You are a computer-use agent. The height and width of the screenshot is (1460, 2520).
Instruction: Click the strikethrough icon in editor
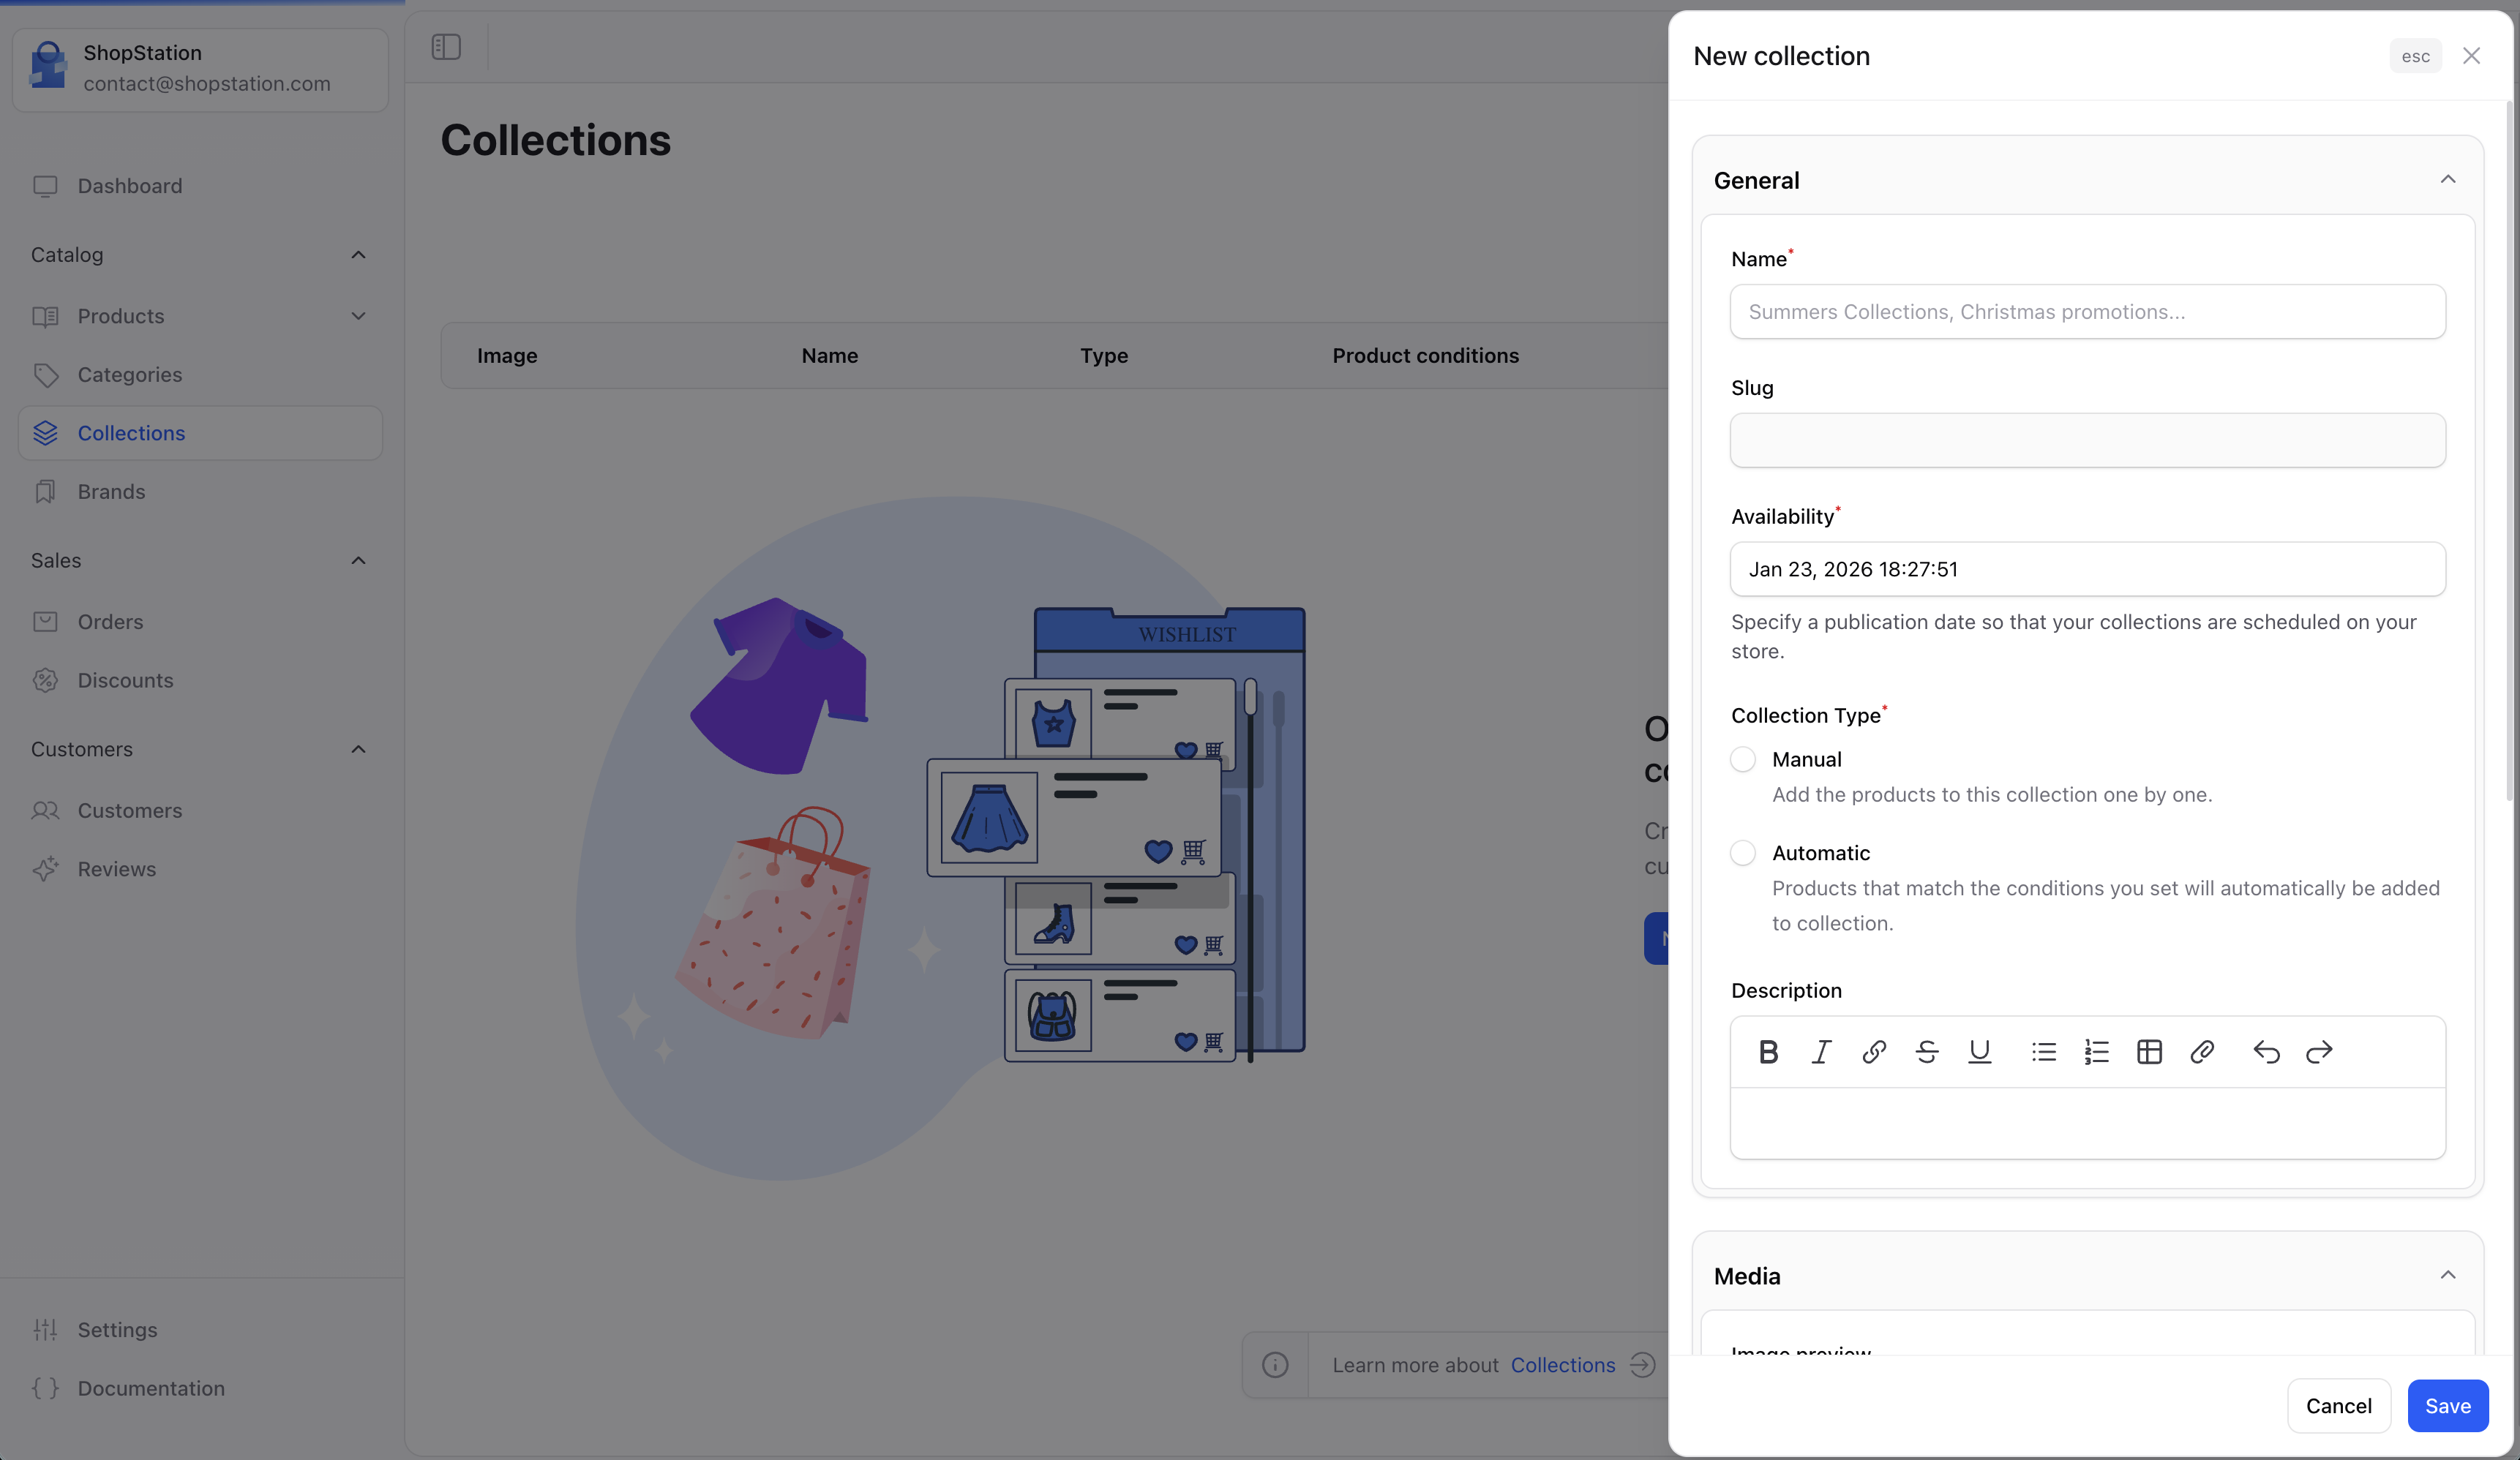(1927, 1052)
